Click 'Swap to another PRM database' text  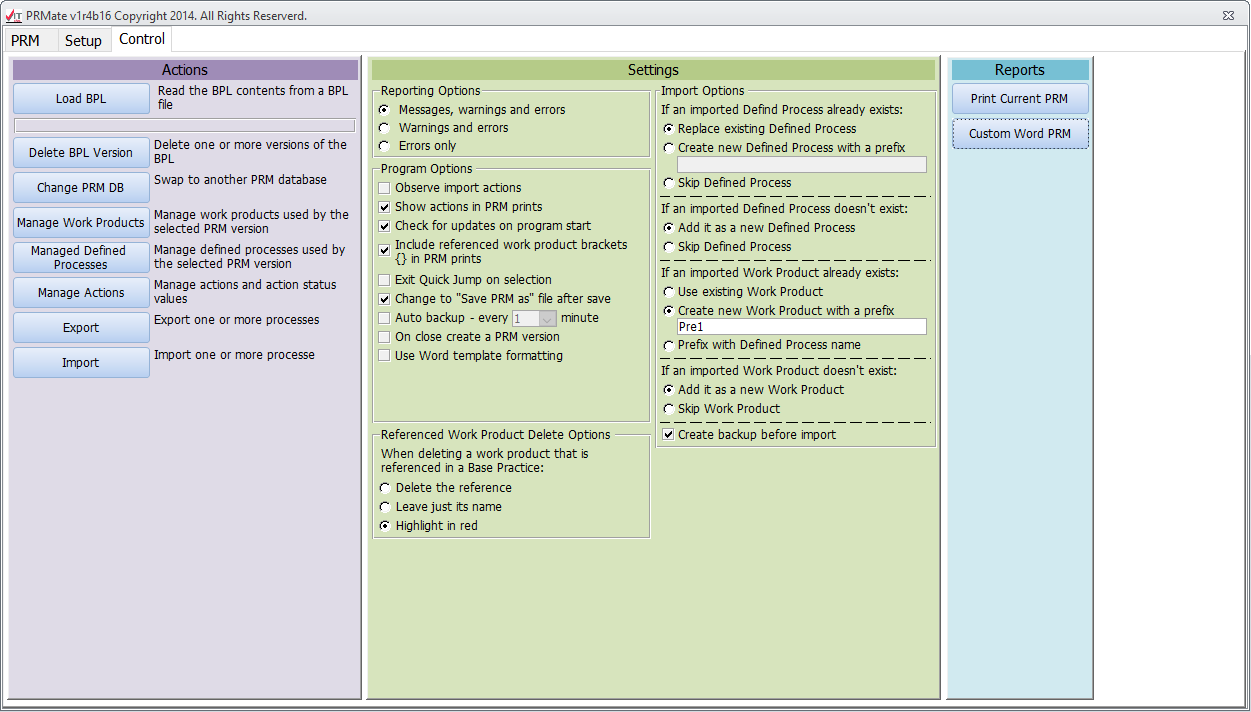(240, 180)
